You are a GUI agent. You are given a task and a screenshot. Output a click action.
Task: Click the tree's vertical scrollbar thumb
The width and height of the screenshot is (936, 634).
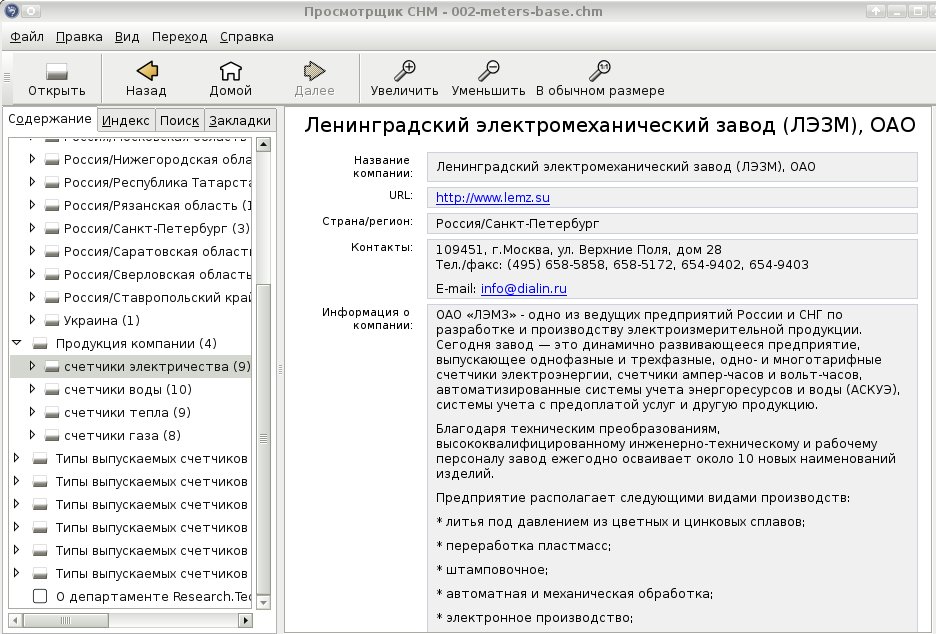(263, 439)
